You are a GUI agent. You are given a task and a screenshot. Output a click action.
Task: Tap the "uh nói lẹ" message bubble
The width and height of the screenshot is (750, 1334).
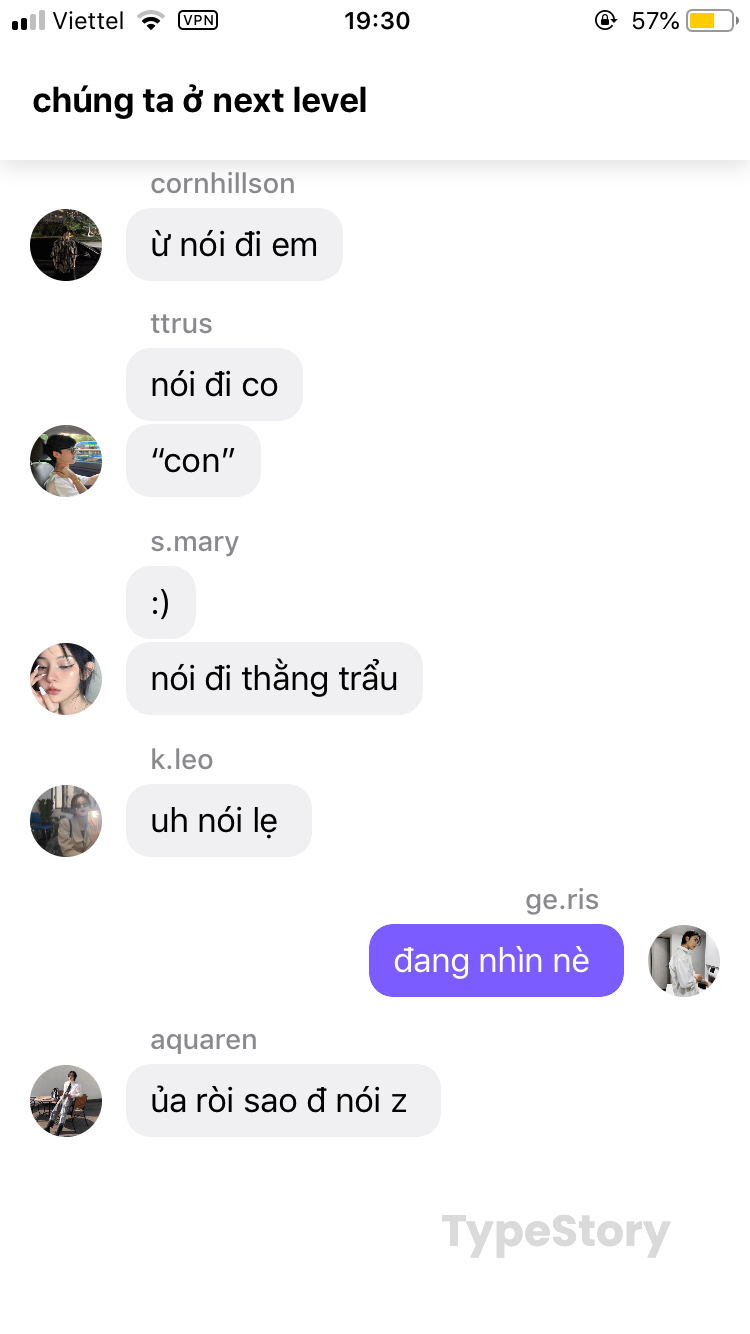(219, 821)
